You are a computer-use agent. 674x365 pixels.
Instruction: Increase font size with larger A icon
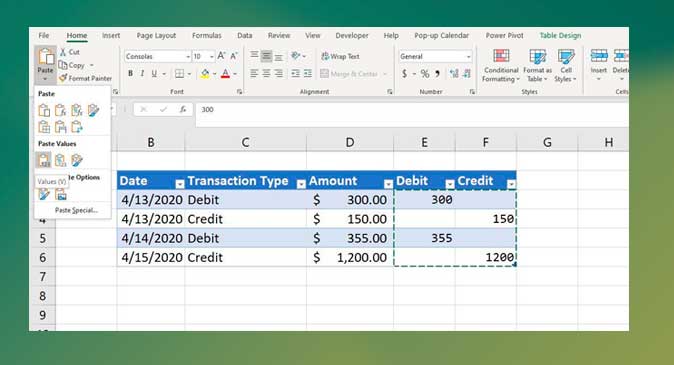[x=221, y=56]
